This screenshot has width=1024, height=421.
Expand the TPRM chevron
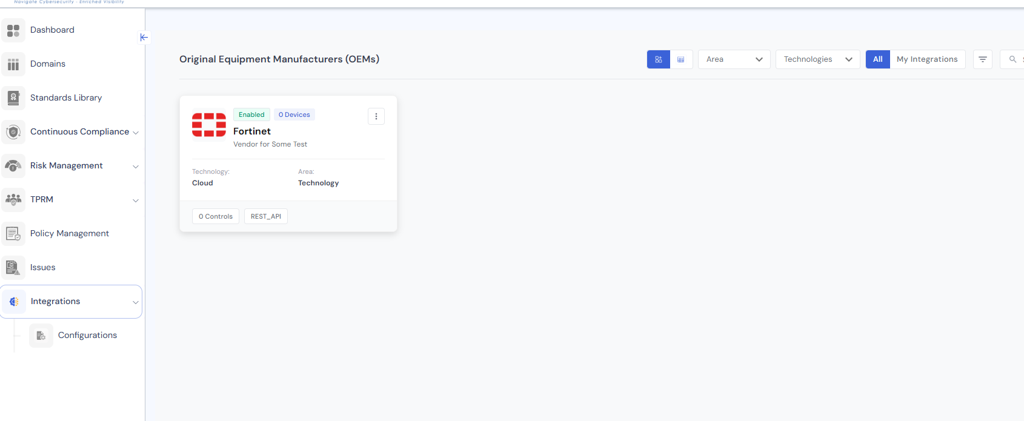point(136,200)
